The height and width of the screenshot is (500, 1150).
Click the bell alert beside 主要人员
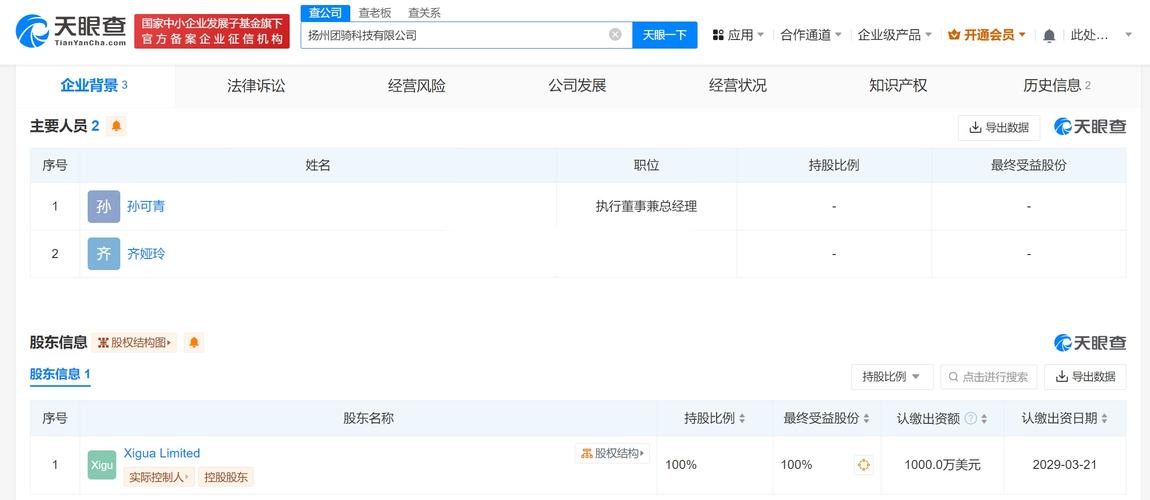pos(116,126)
